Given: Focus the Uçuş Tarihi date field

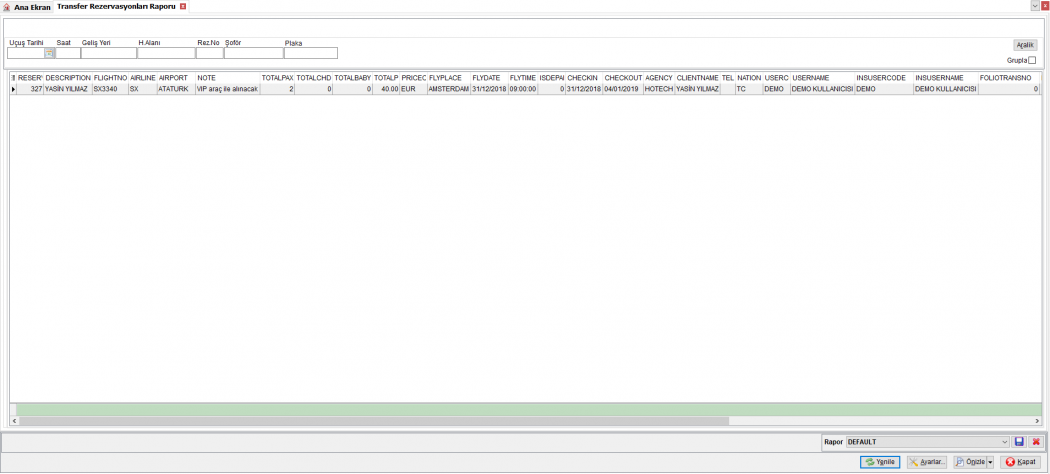Looking at the screenshot, I should (x=26, y=53).
